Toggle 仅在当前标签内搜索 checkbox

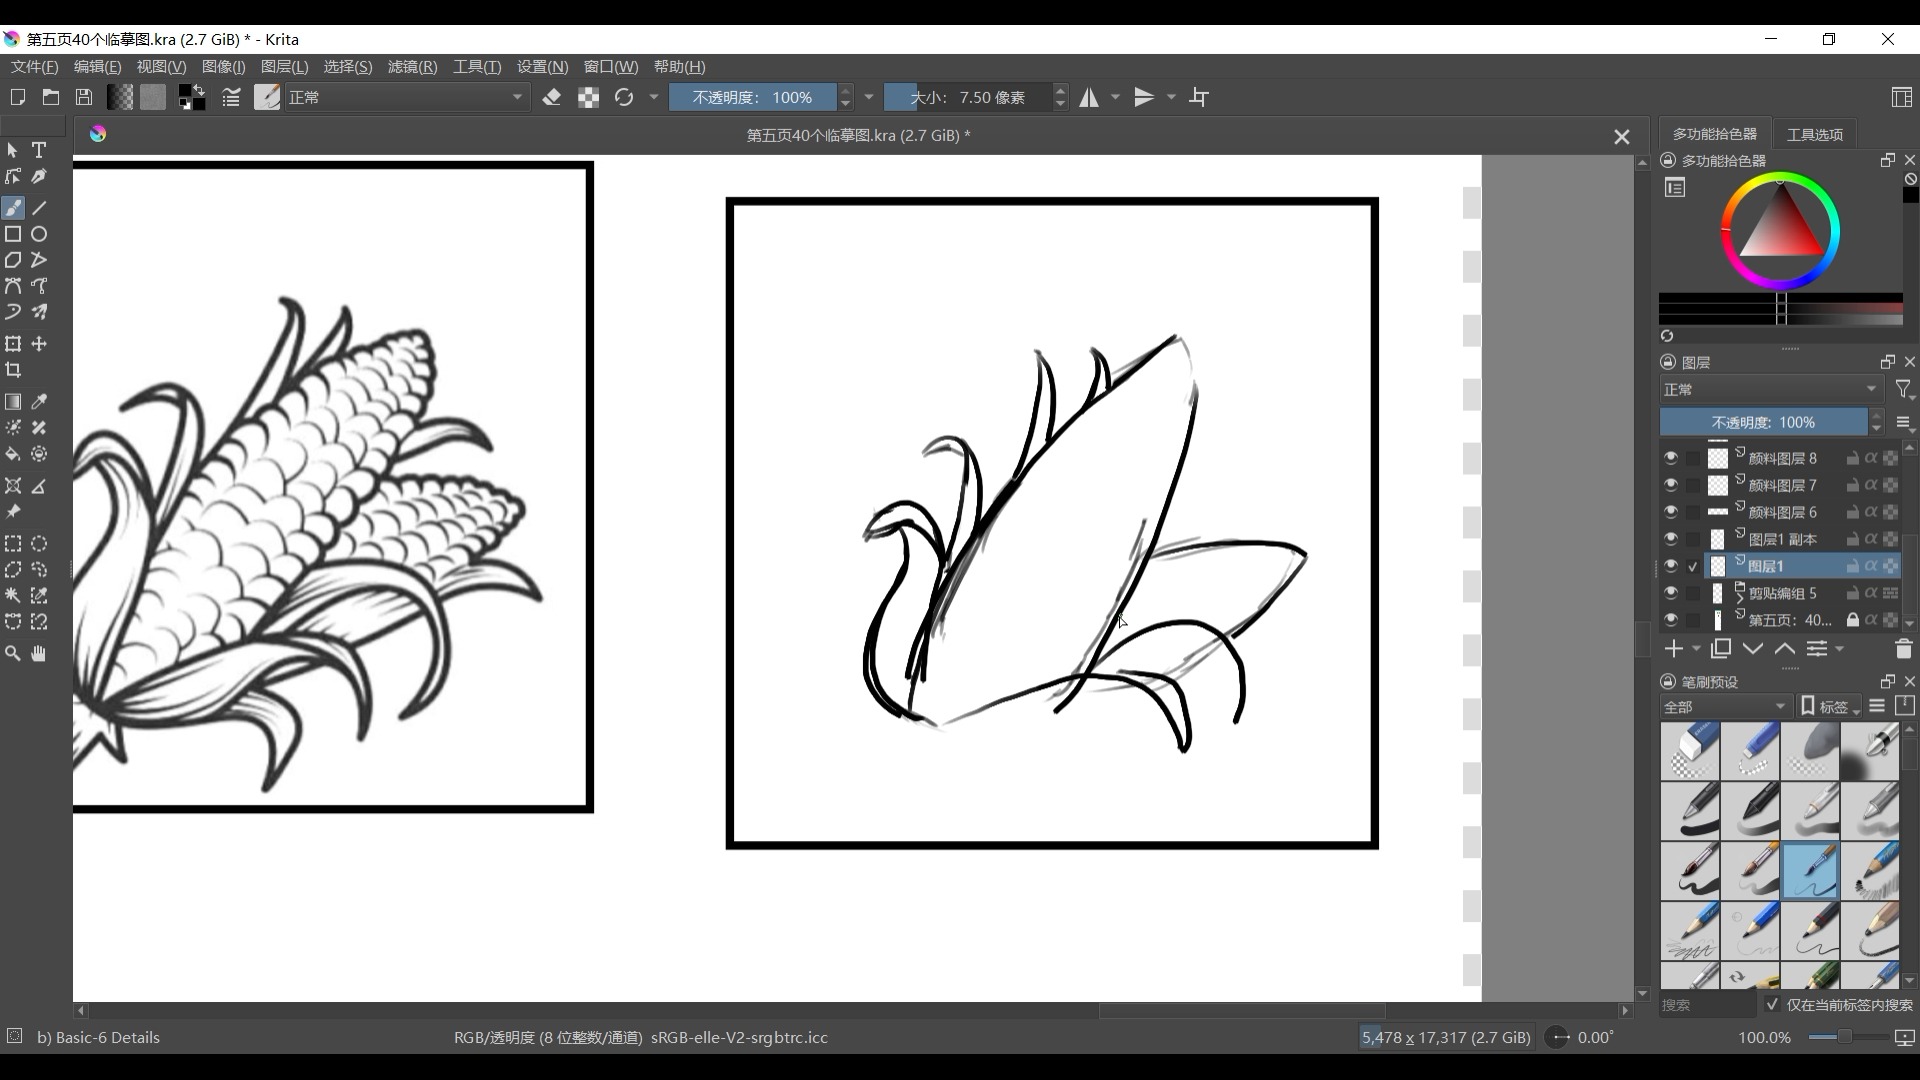pos(1773,1005)
